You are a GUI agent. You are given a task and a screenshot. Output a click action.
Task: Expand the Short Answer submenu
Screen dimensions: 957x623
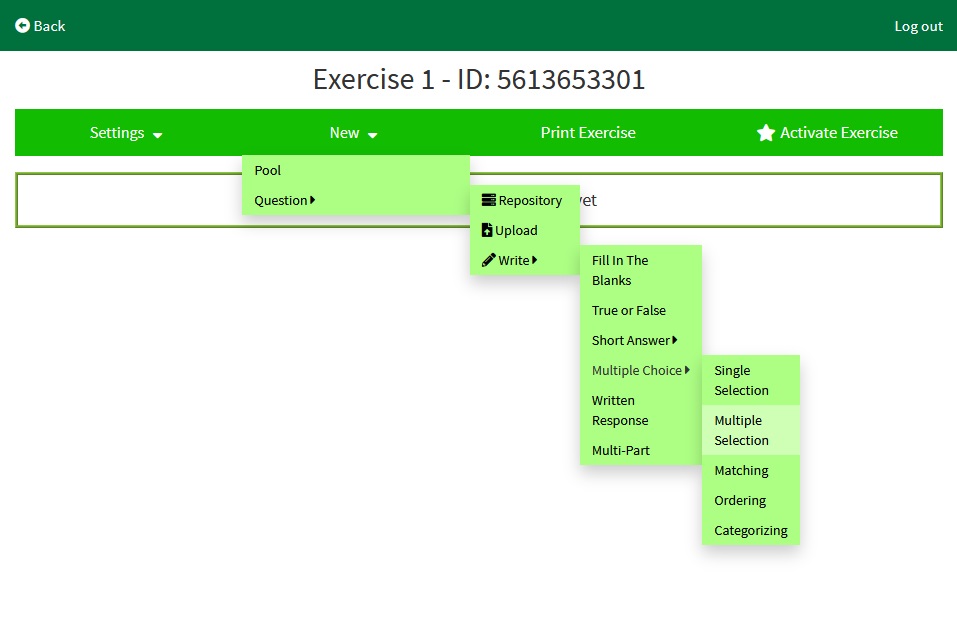(635, 340)
